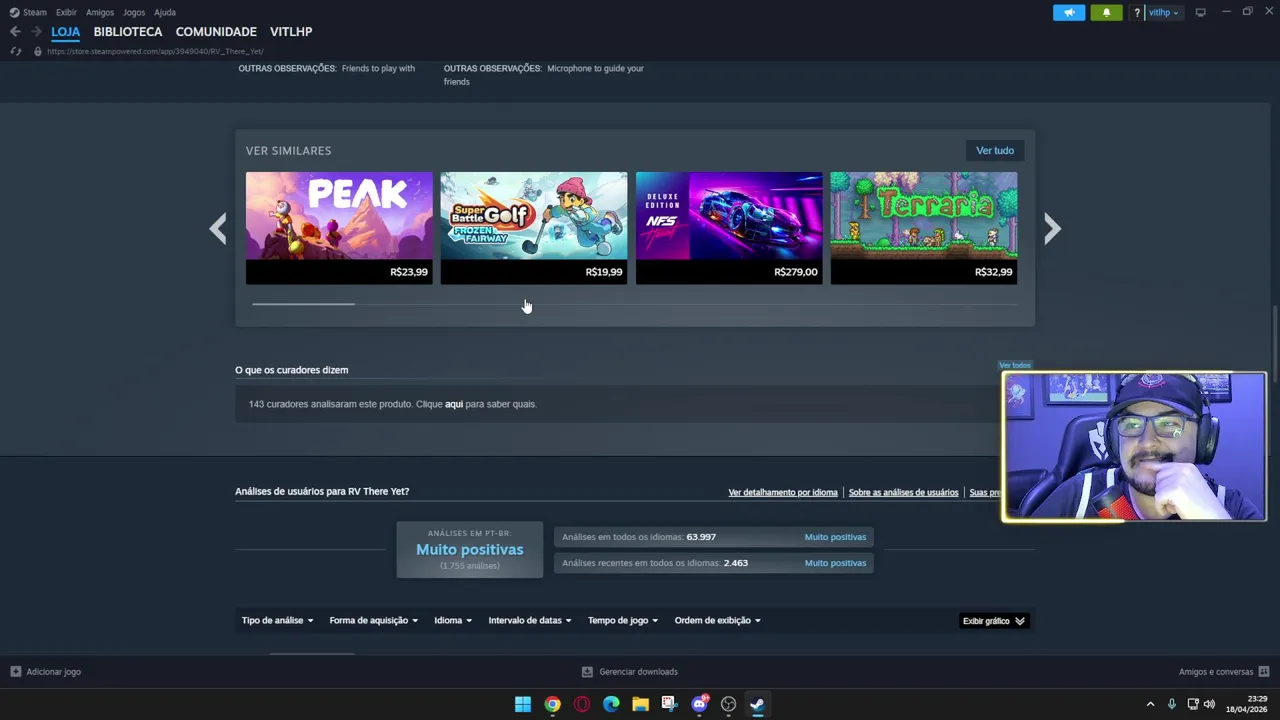Open the PEAK game card
This screenshot has height=720, width=1280.
tap(339, 228)
